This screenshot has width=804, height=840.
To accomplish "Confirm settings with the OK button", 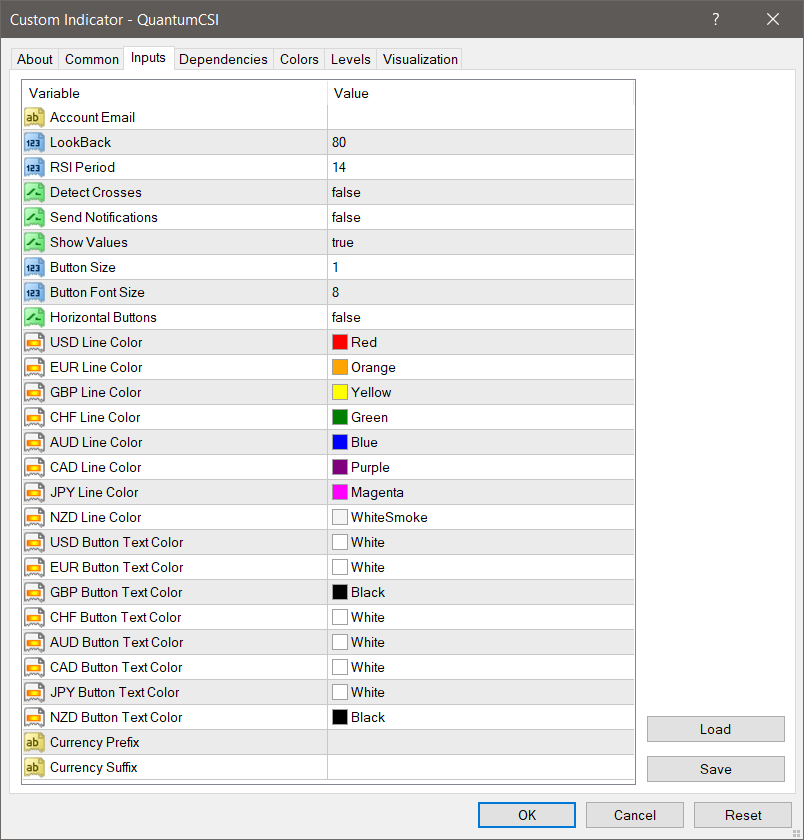I will (x=527, y=815).
